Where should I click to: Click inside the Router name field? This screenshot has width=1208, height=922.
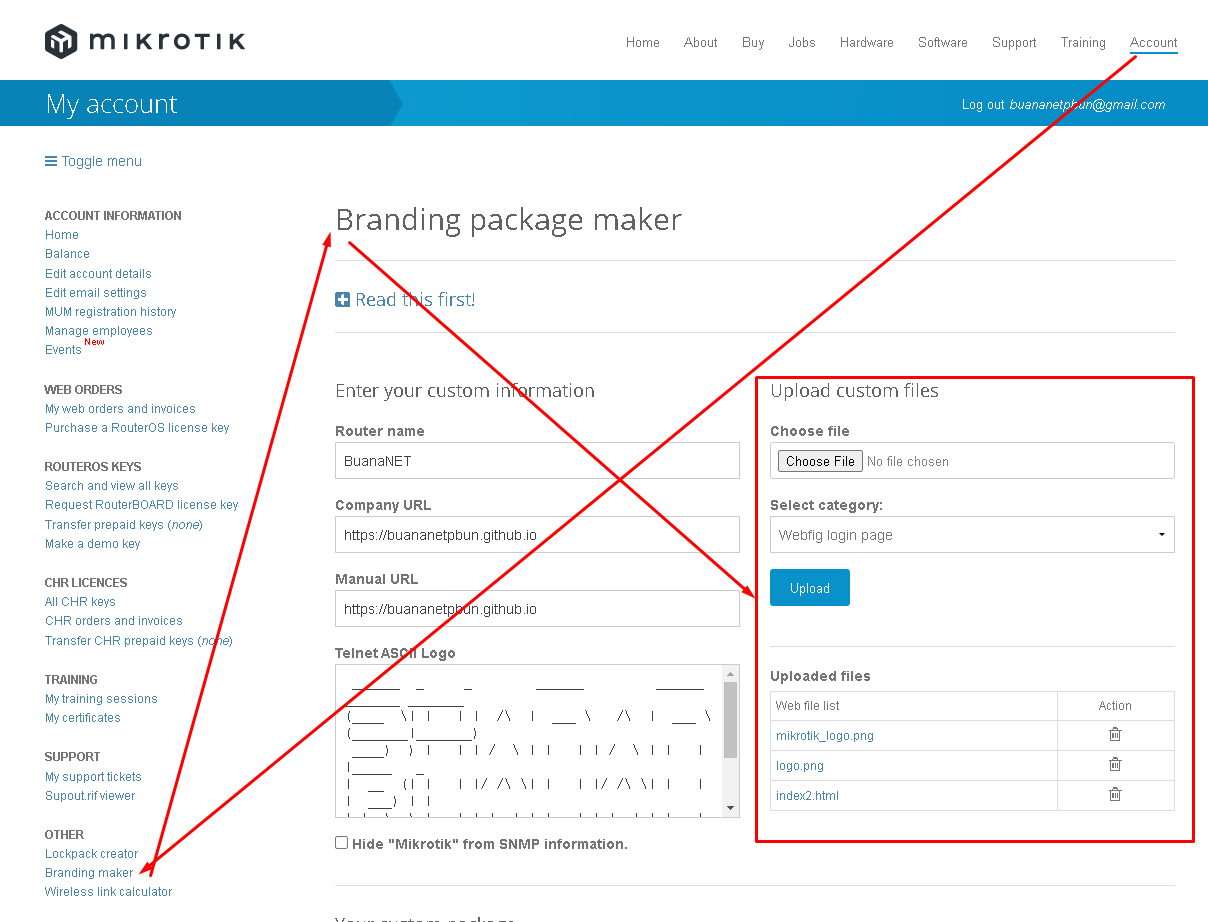(537, 460)
